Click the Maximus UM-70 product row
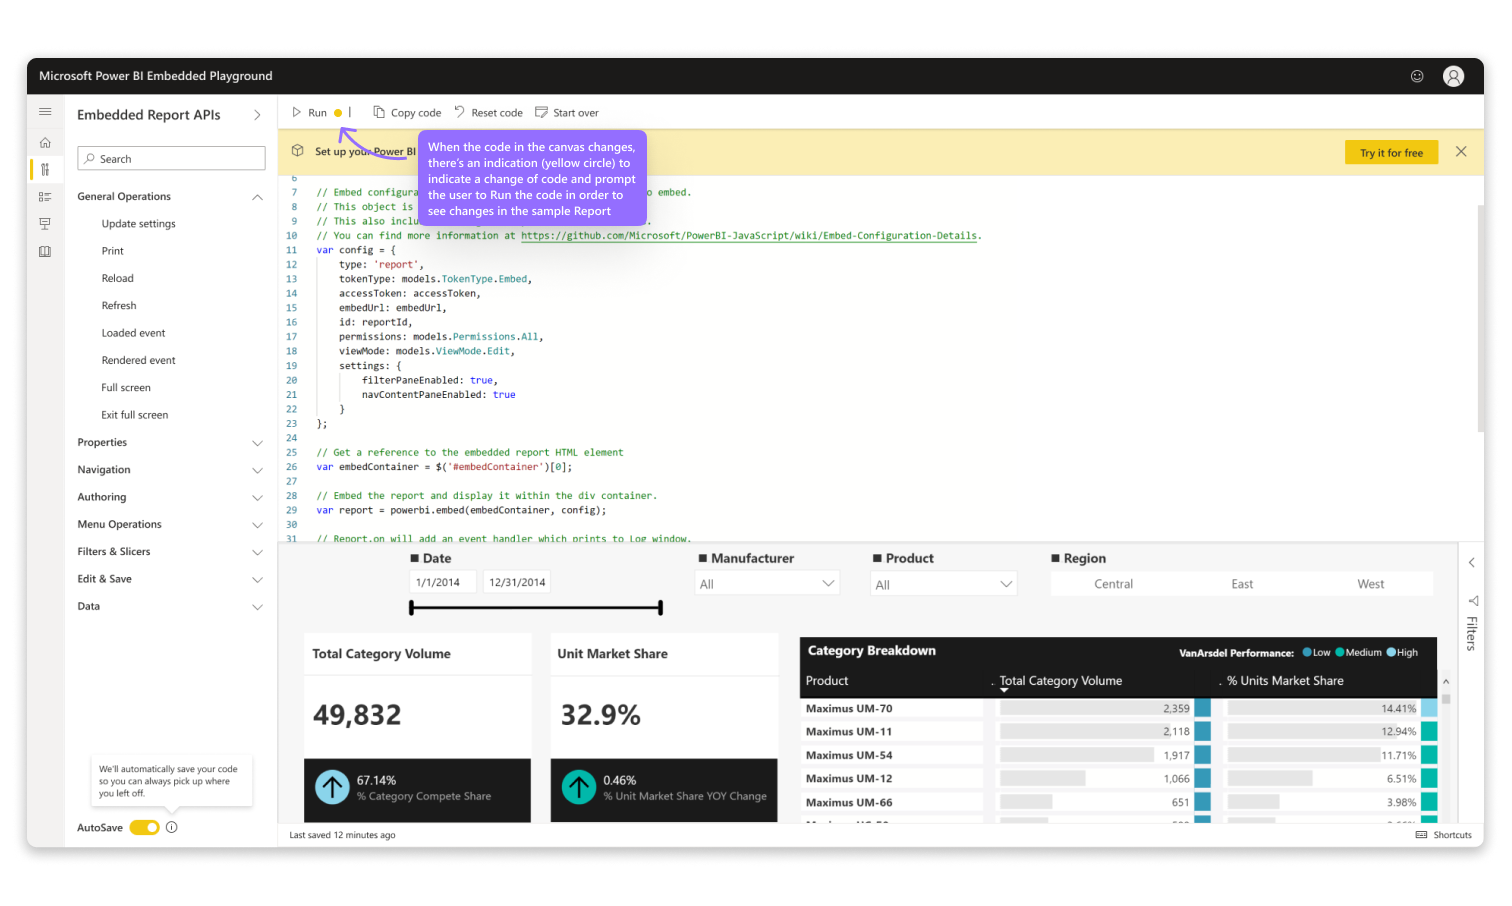 coord(1120,708)
